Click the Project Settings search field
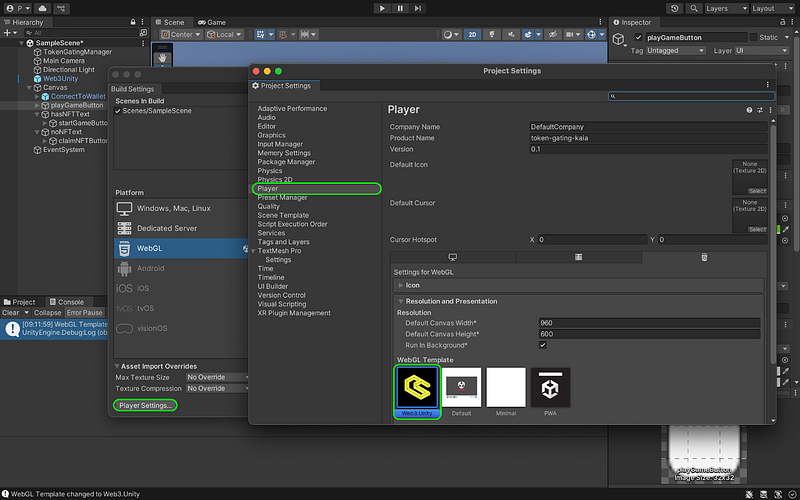The width and height of the screenshot is (800, 500). 691,96
